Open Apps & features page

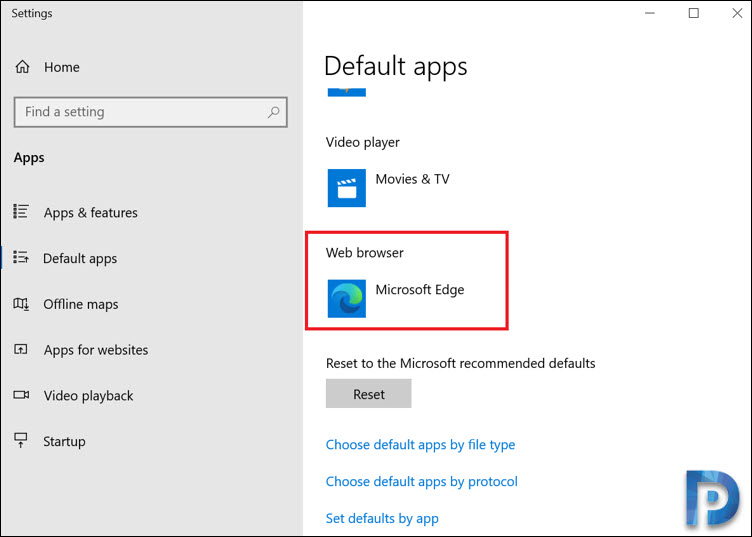tap(91, 212)
